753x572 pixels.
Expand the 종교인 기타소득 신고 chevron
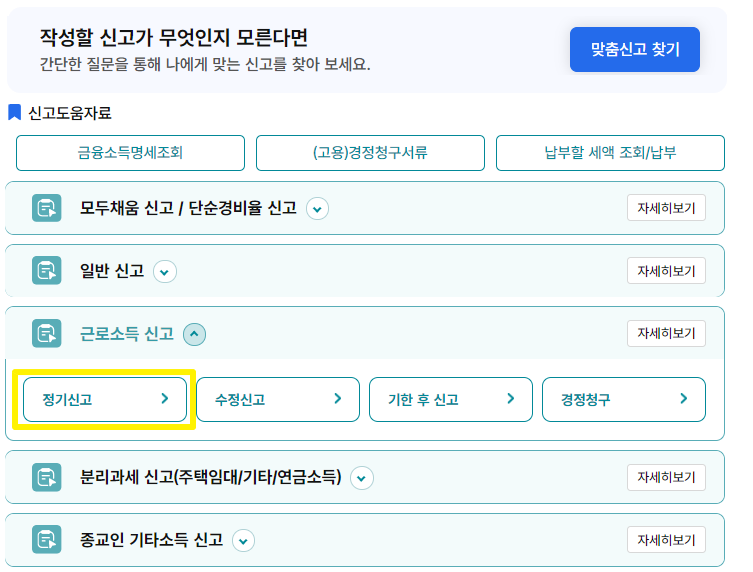(243, 541)
